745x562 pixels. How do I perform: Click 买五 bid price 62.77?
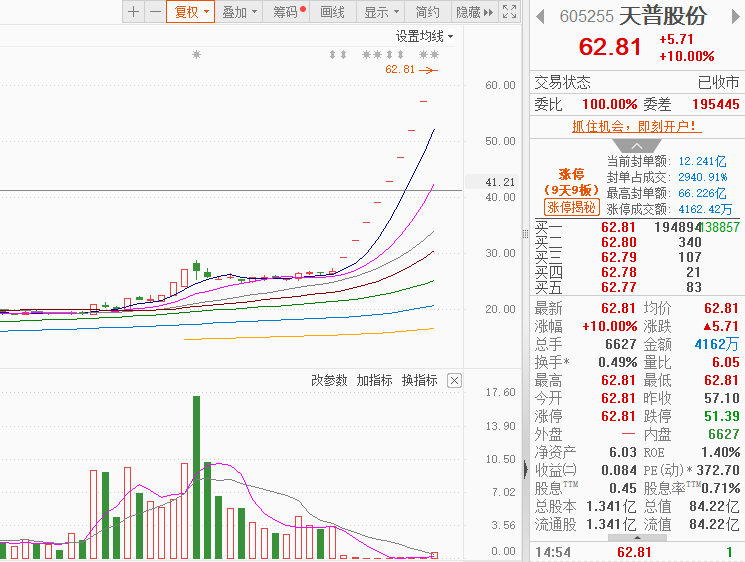[x=618, y=287]
